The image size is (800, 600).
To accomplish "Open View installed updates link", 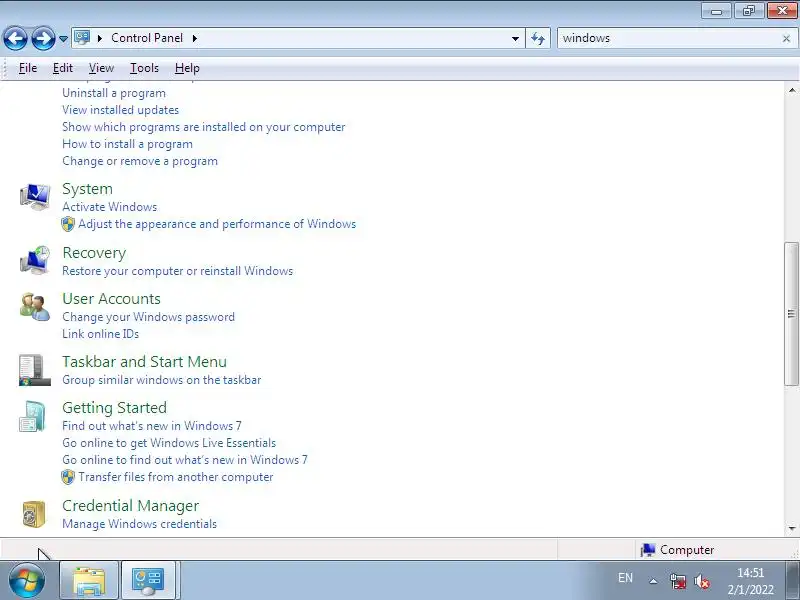I will pyautogui.click(x=120, y=110).
